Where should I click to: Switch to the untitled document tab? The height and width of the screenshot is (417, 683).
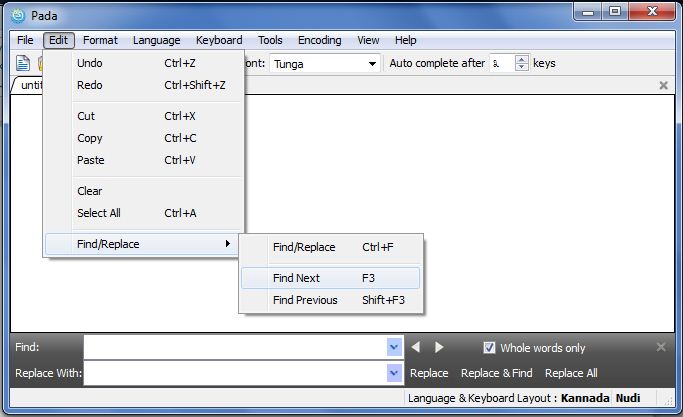coord(28,85)
